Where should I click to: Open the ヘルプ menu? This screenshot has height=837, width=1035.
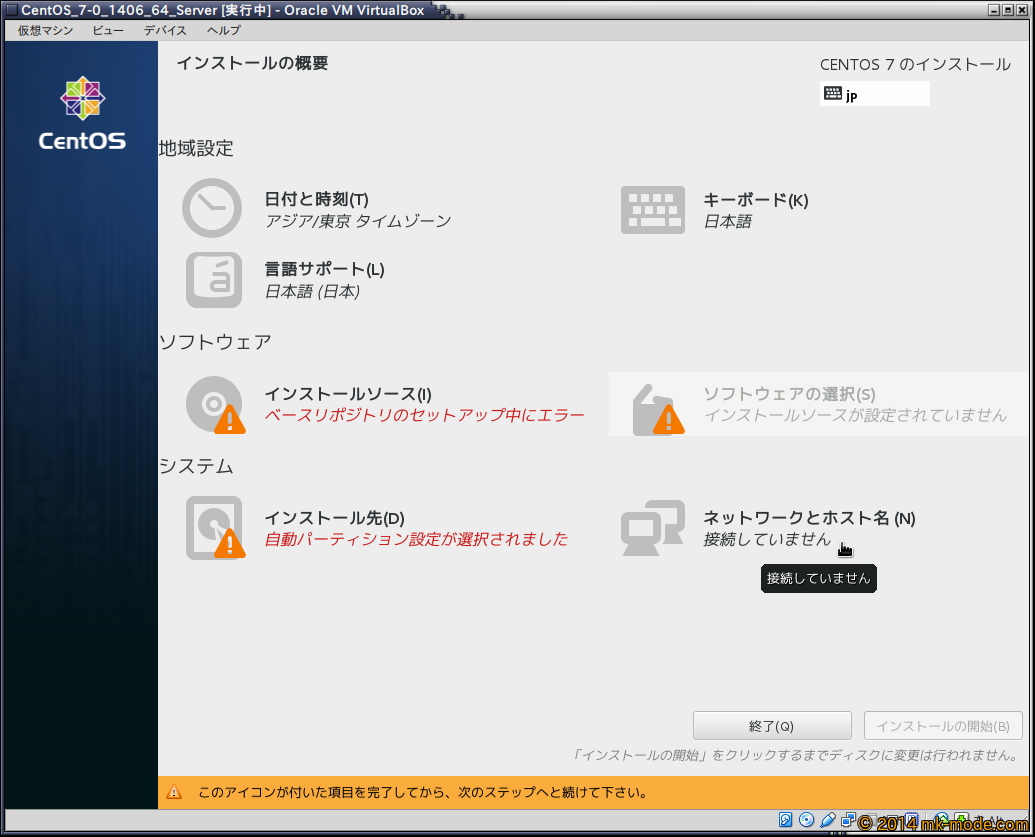click(223, 30)
